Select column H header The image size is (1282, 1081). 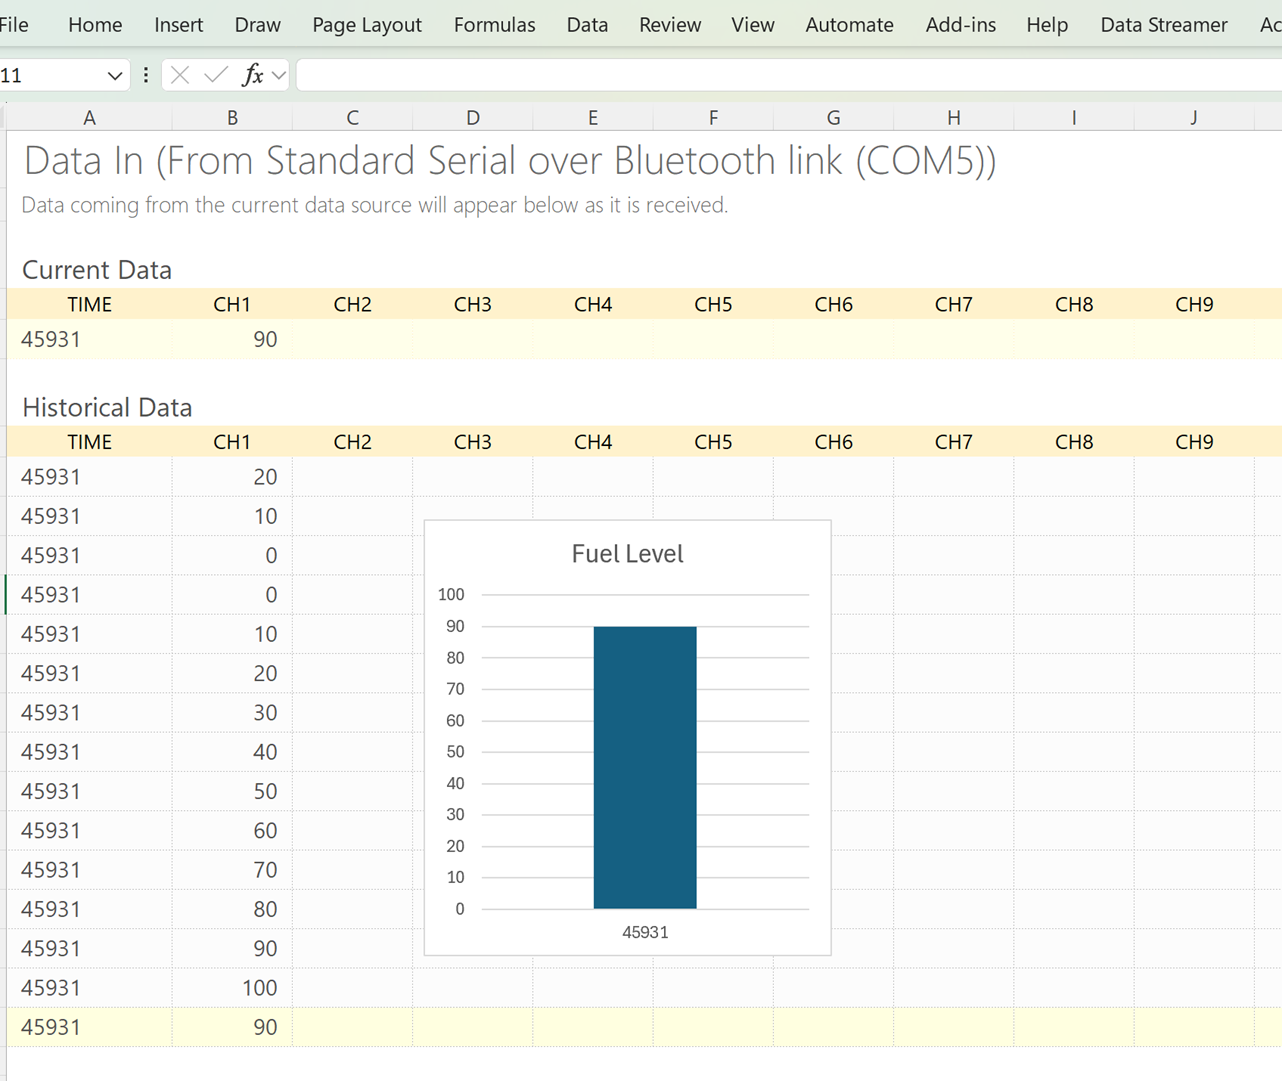953,118
